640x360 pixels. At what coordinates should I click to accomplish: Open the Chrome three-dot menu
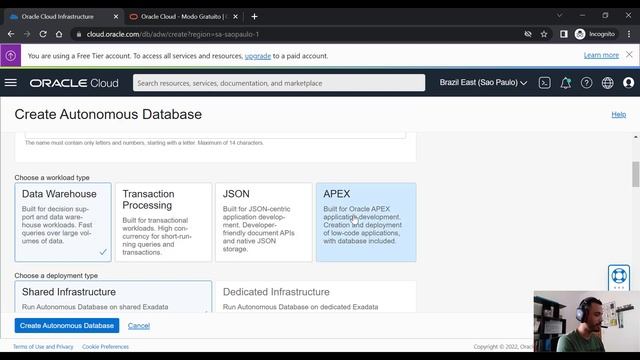point(629,34)
